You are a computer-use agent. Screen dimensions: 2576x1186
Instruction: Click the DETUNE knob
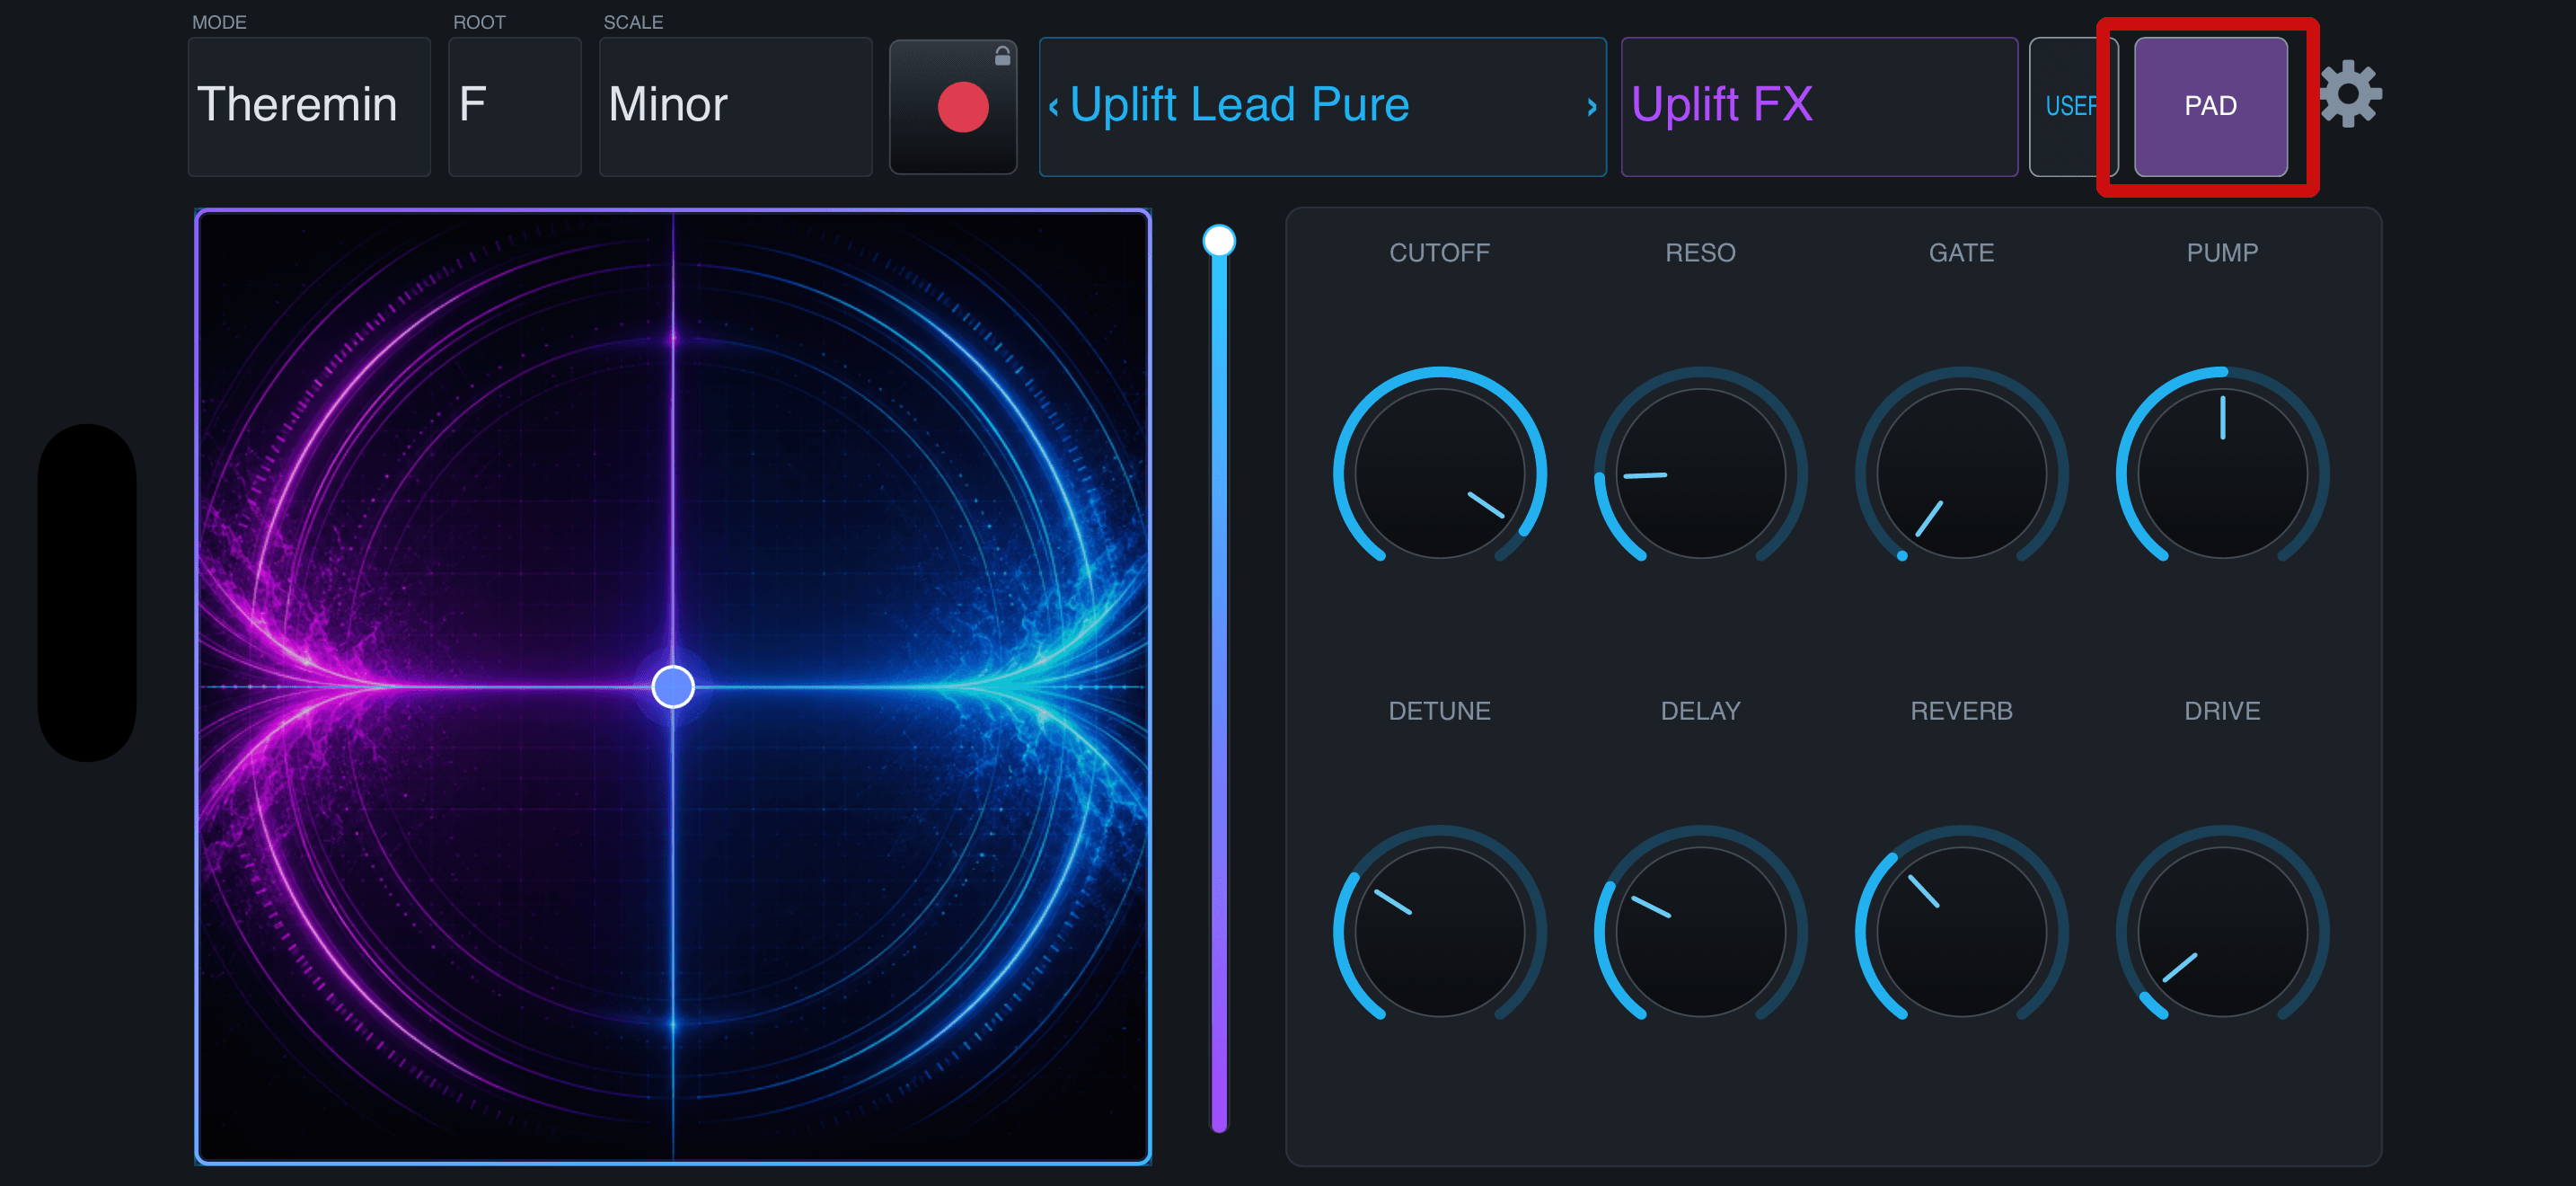tap(1439, 931)
